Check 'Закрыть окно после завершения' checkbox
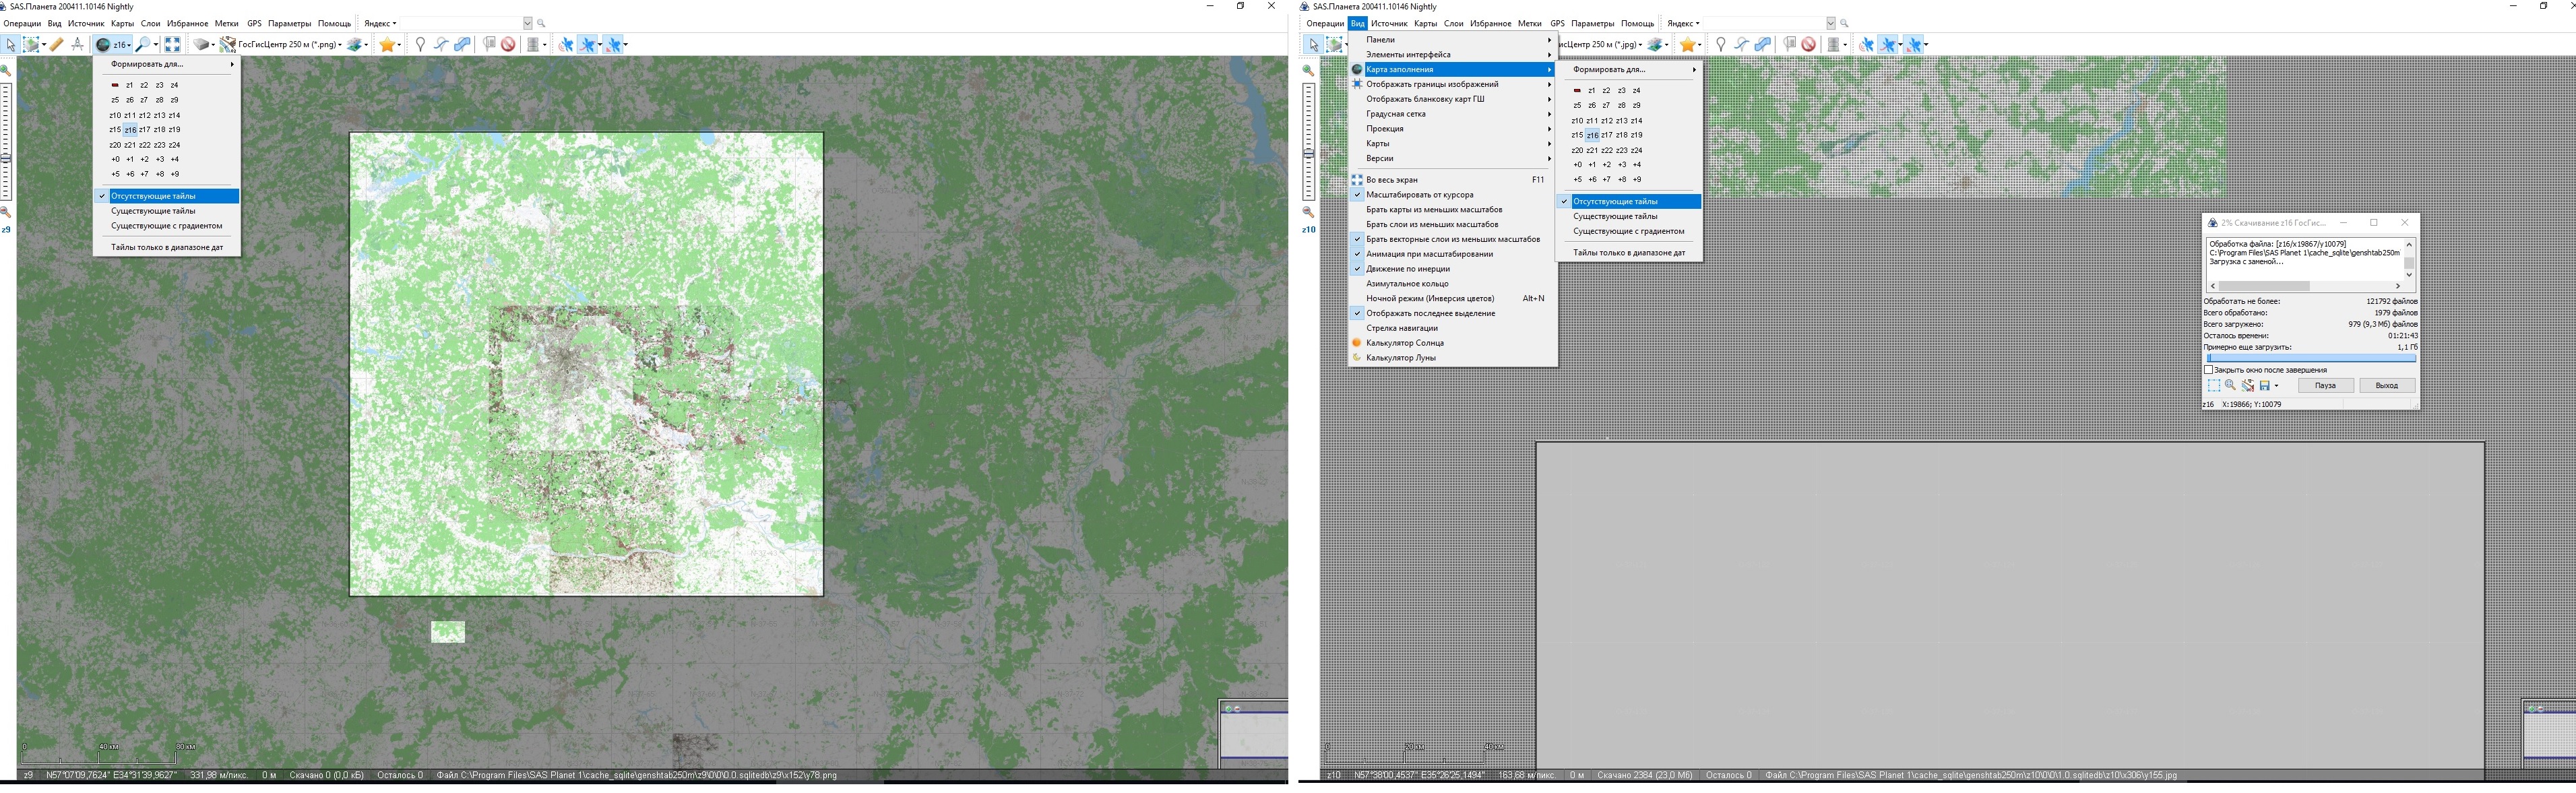 [x=2209, y=370]
